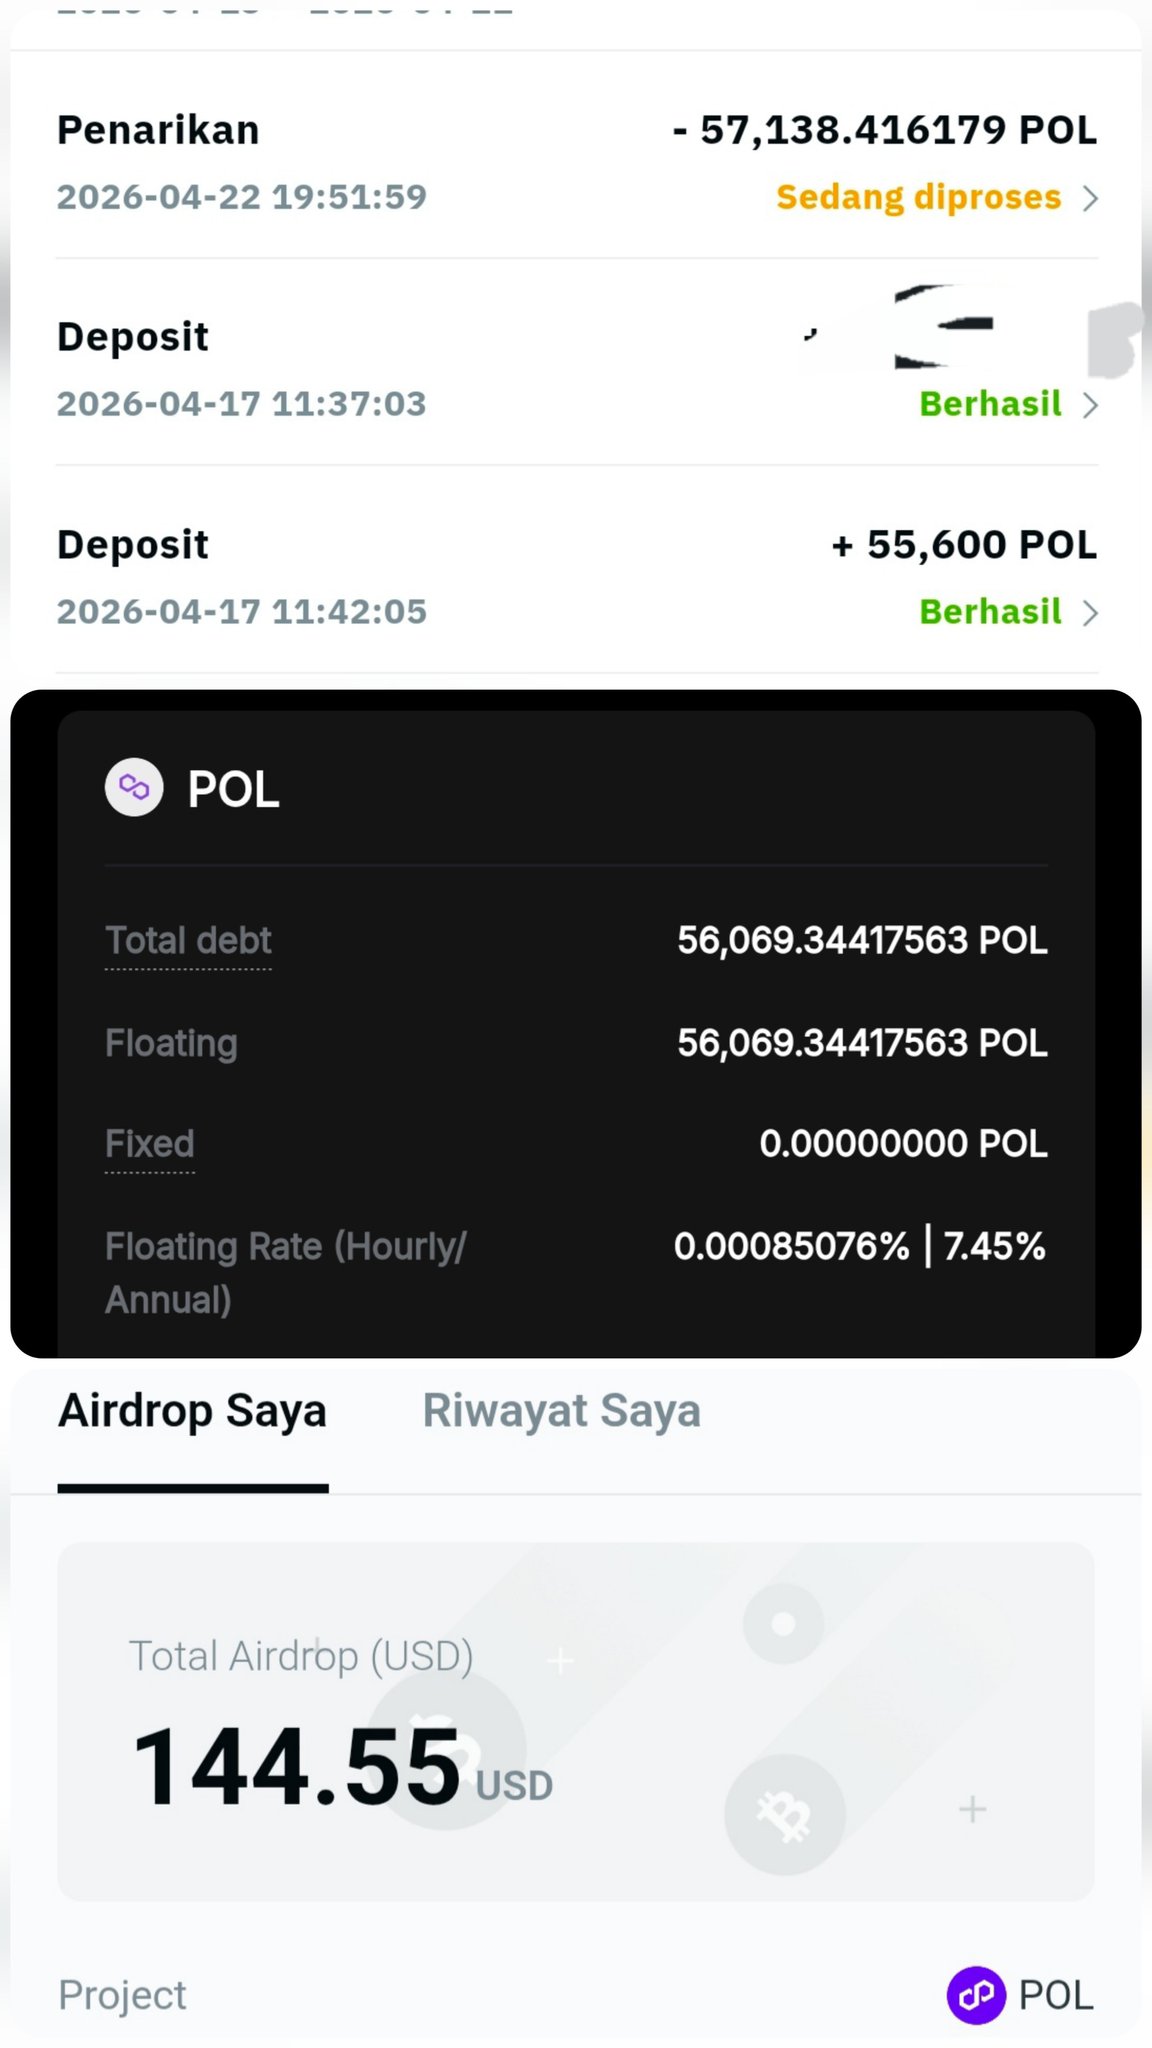
Task: Expand the Penarikan transaction chevron
Action: click(1090, 198)
